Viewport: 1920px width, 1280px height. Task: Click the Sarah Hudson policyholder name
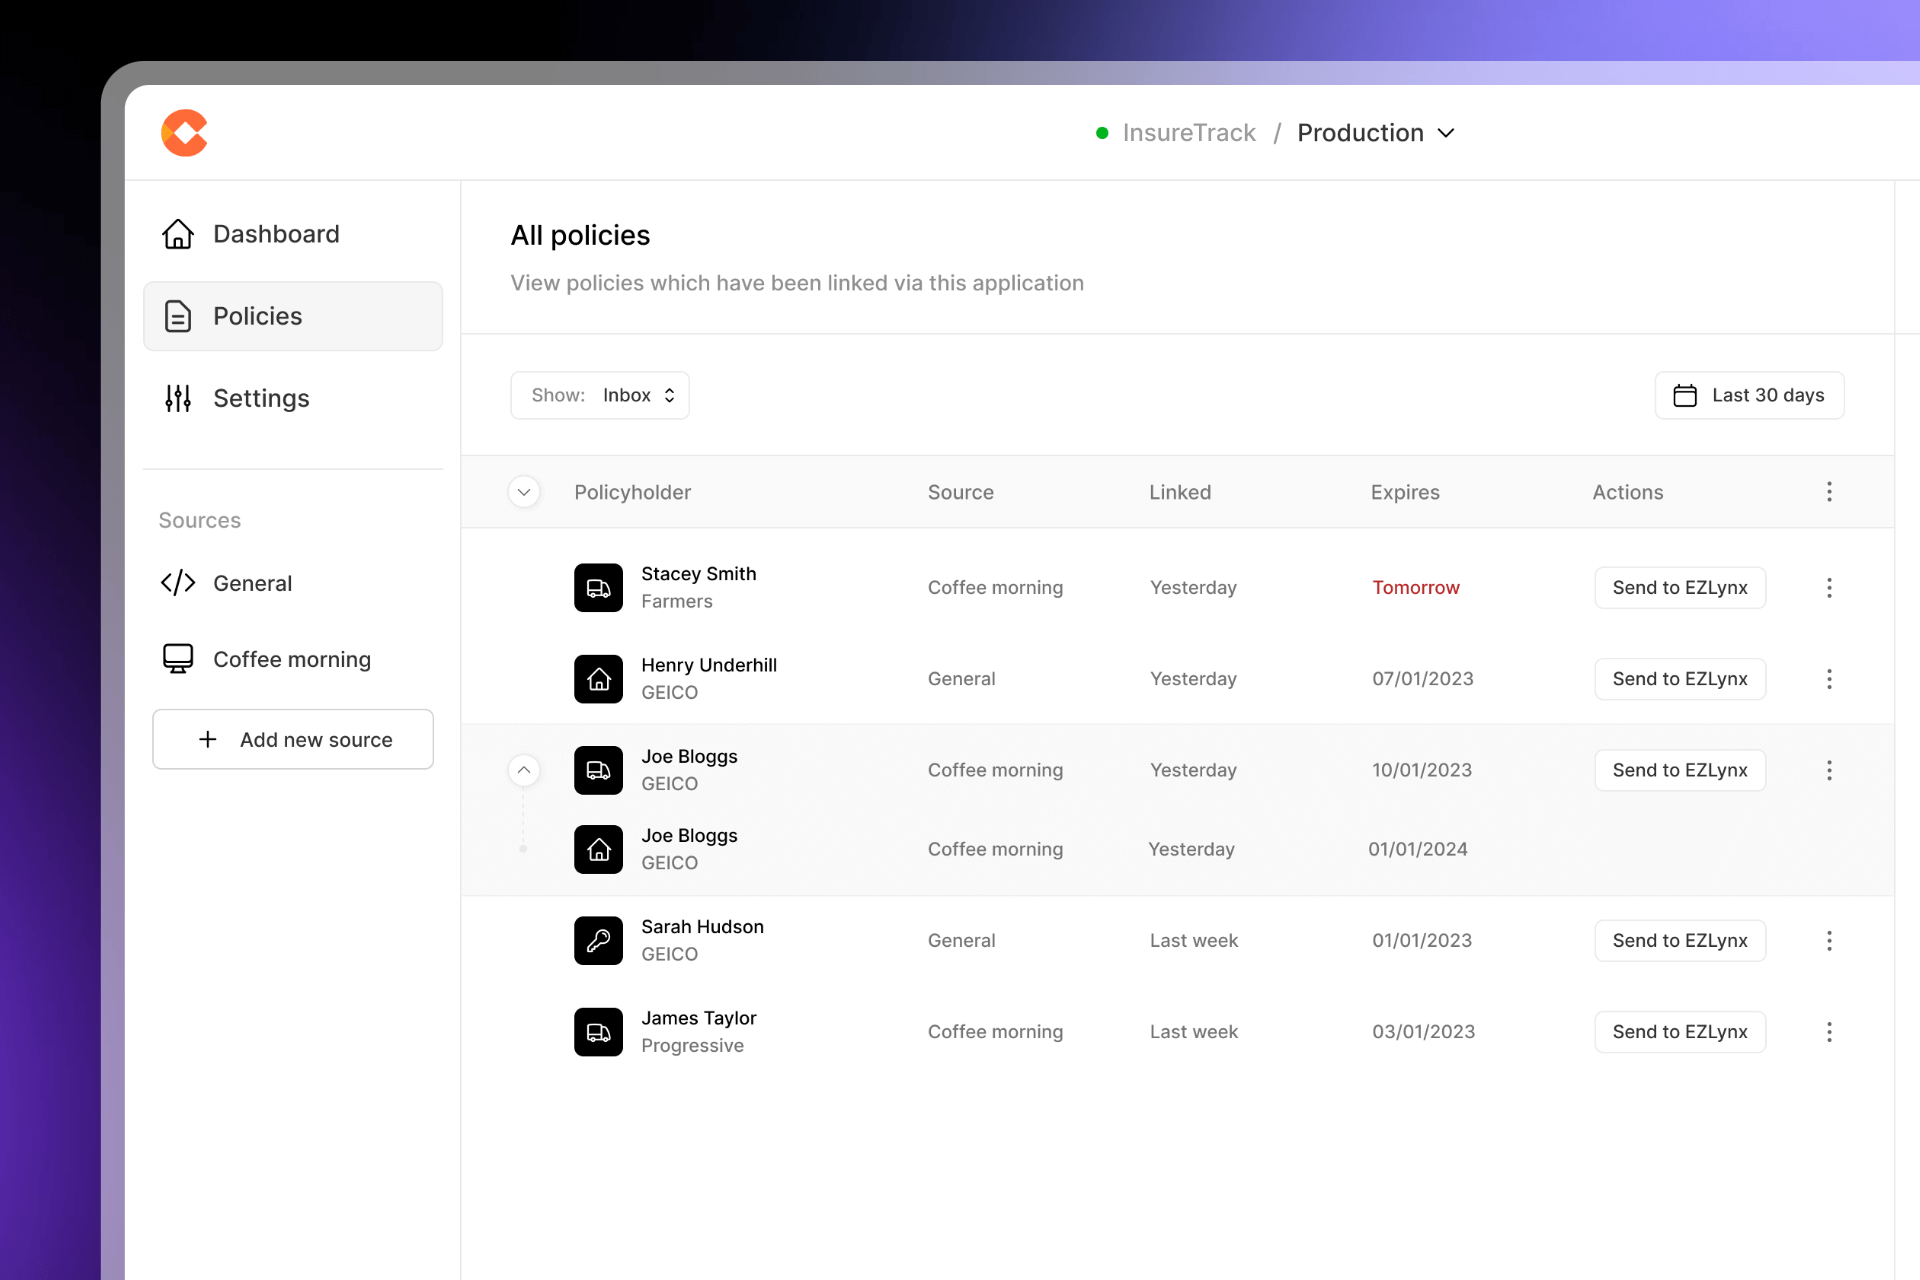click(702, 927)
